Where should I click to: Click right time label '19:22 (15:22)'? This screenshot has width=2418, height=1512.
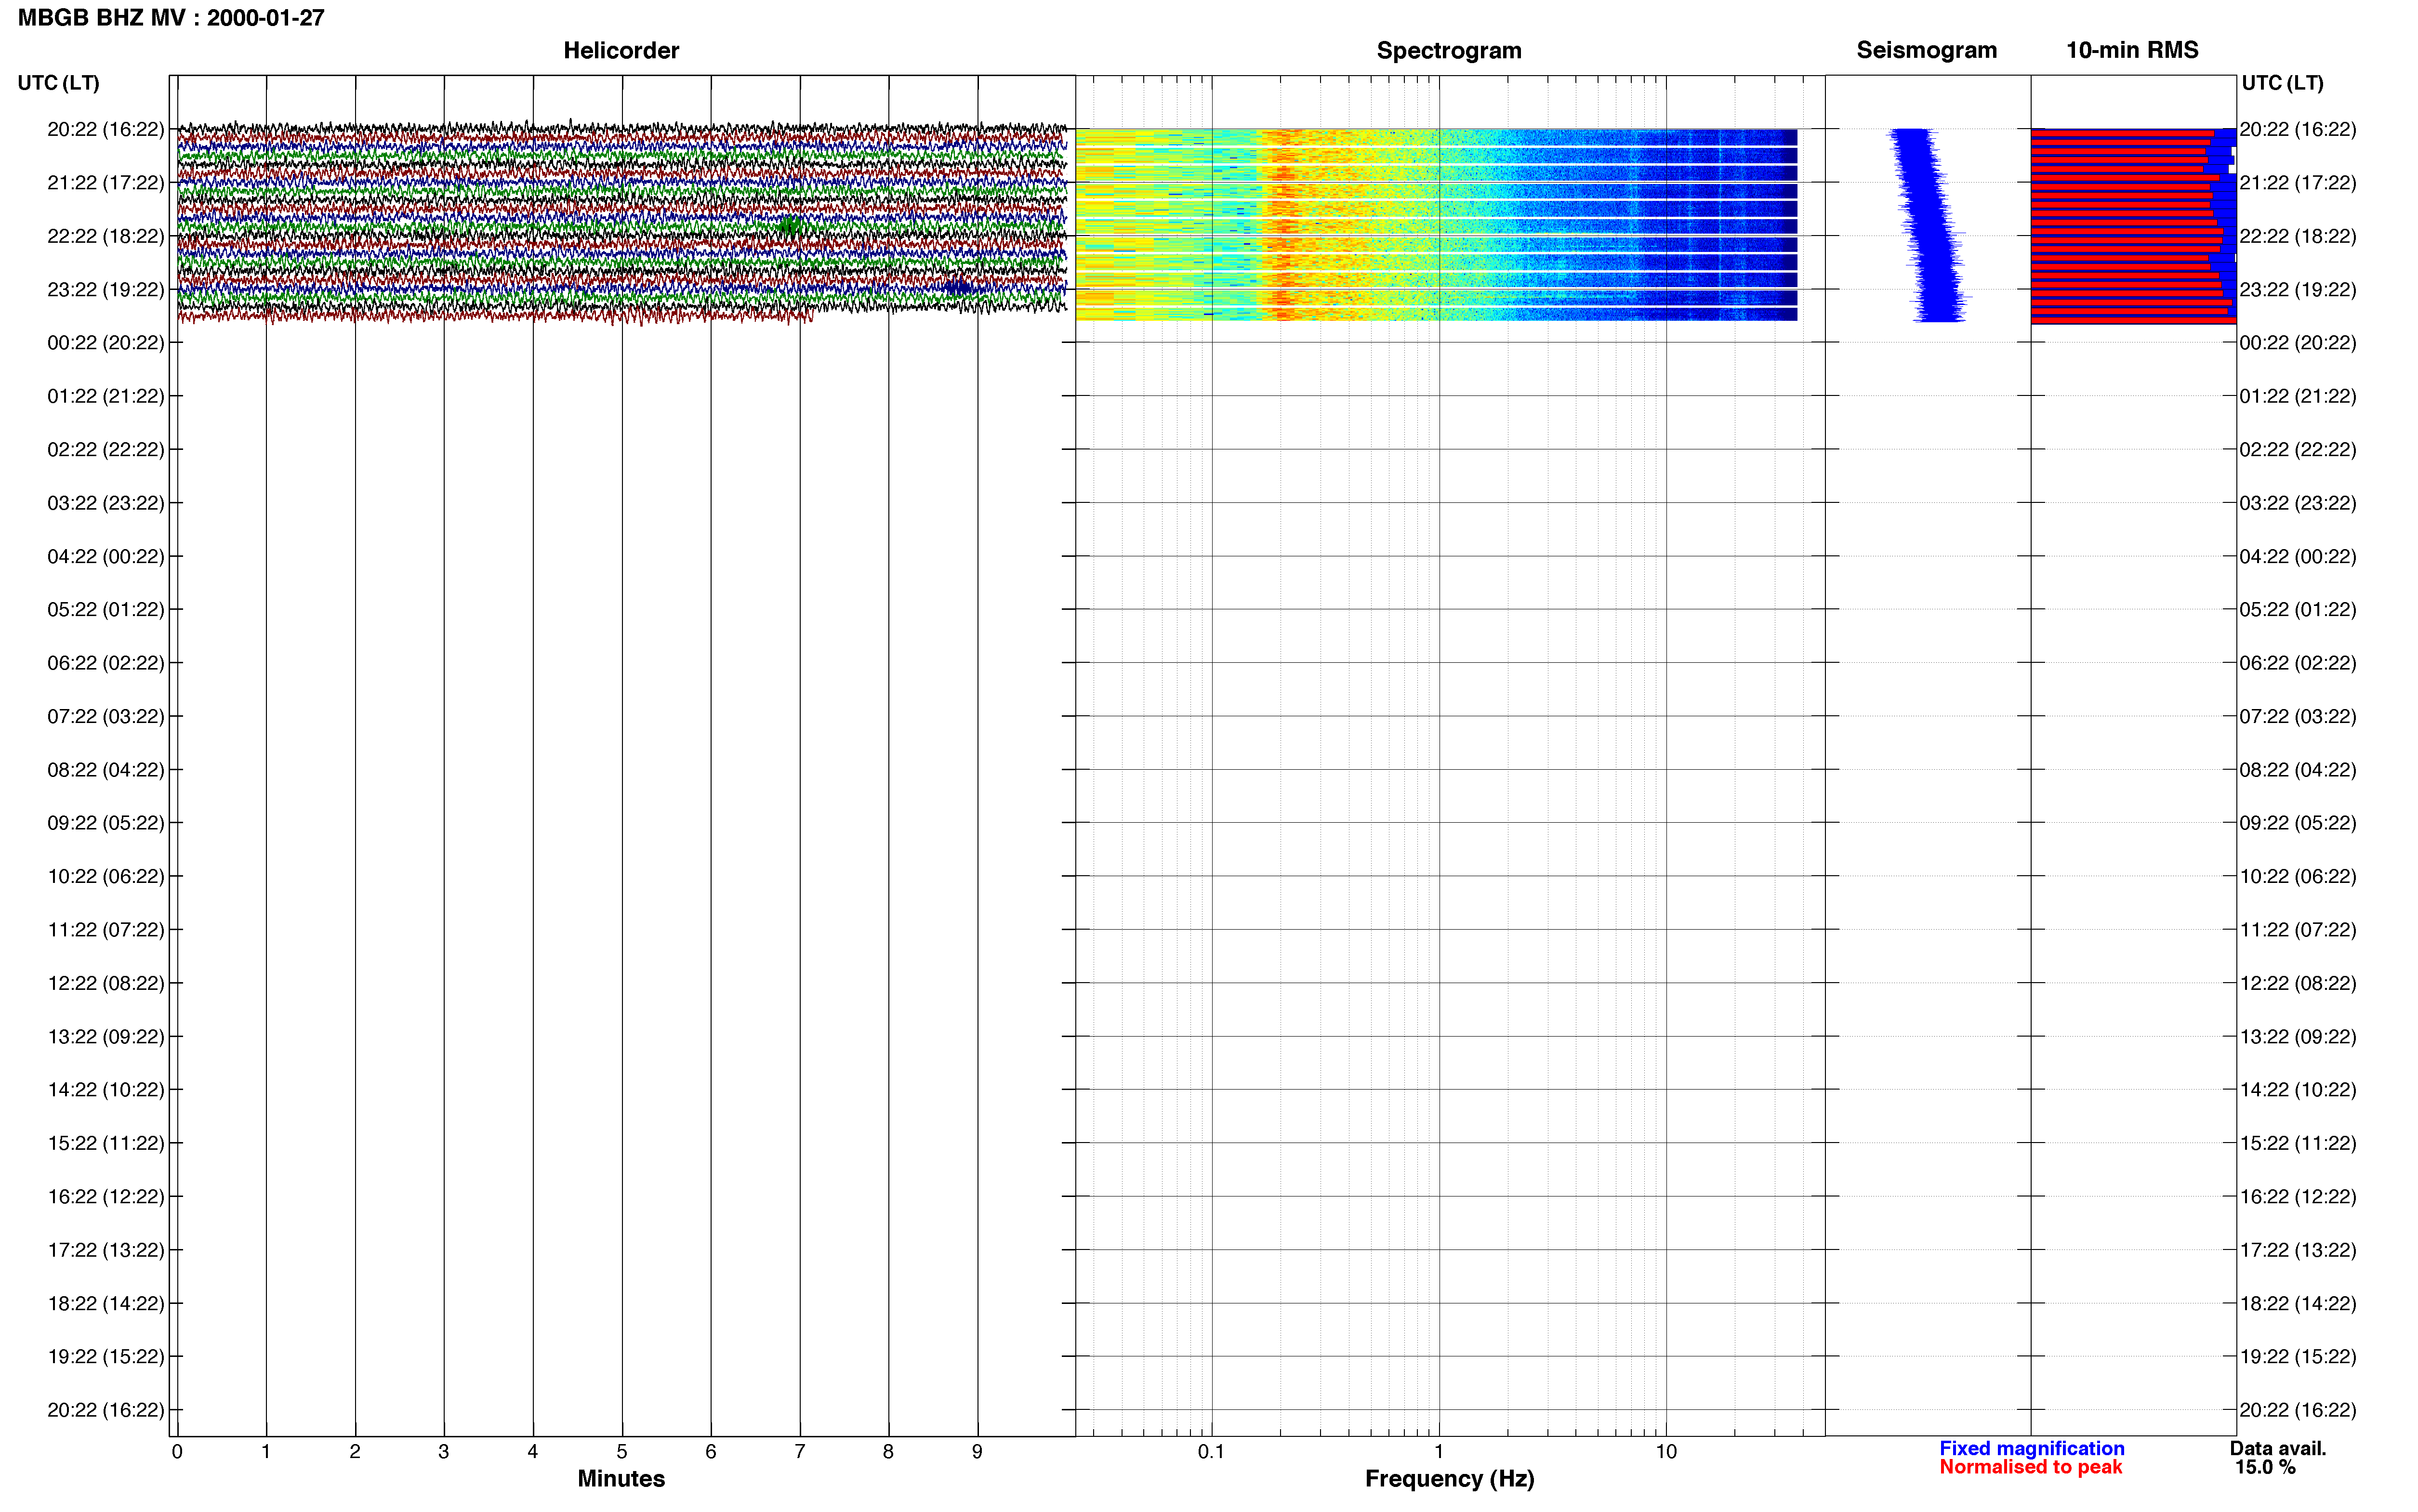coord(2298,1356)
